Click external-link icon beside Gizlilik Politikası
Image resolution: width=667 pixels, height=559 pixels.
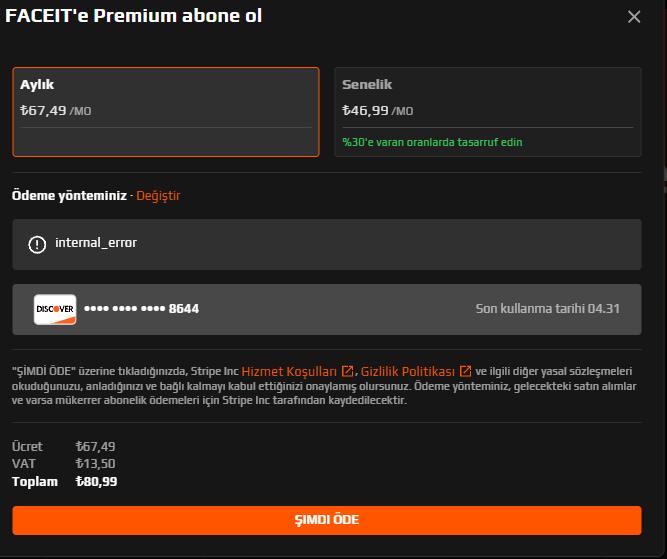(465, 371)
